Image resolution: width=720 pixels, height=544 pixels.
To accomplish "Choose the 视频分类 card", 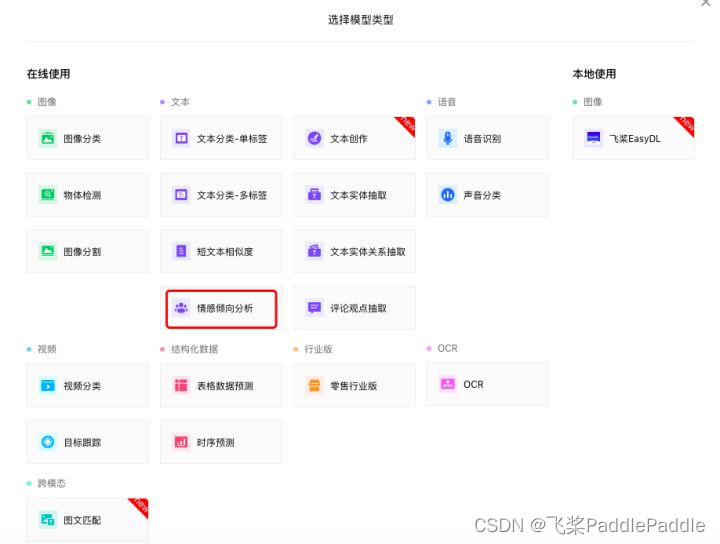I will pyautogui.click(x=88, y=386).
